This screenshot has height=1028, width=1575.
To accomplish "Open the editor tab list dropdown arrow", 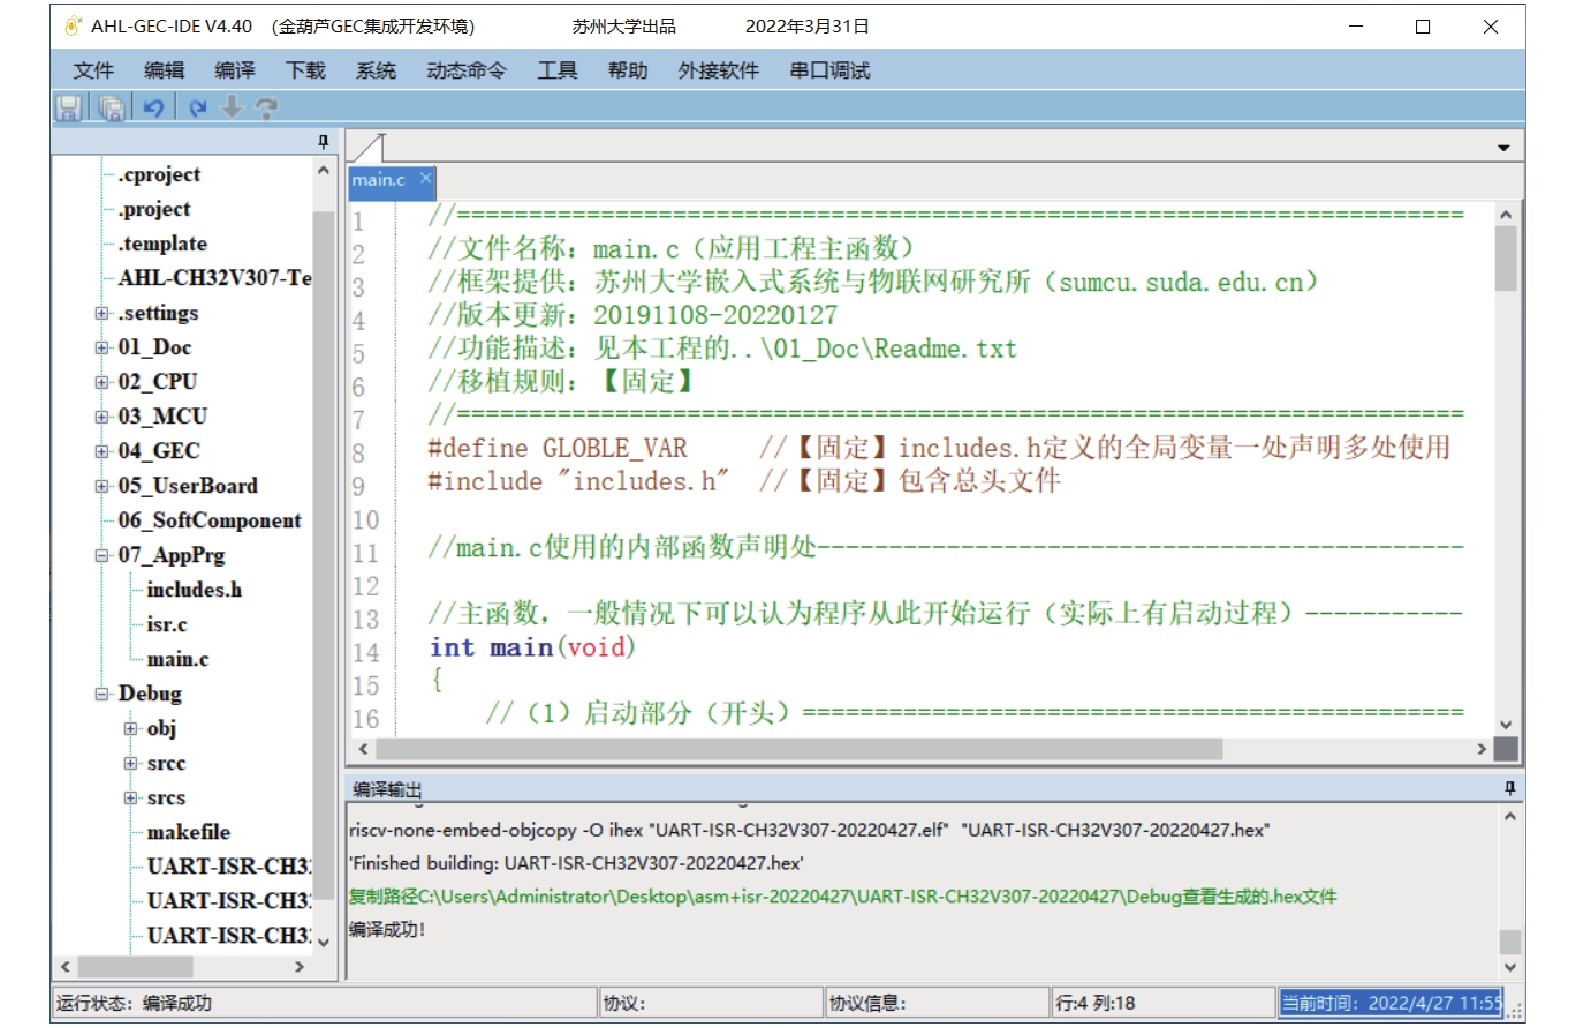I will coord(1503,147).
